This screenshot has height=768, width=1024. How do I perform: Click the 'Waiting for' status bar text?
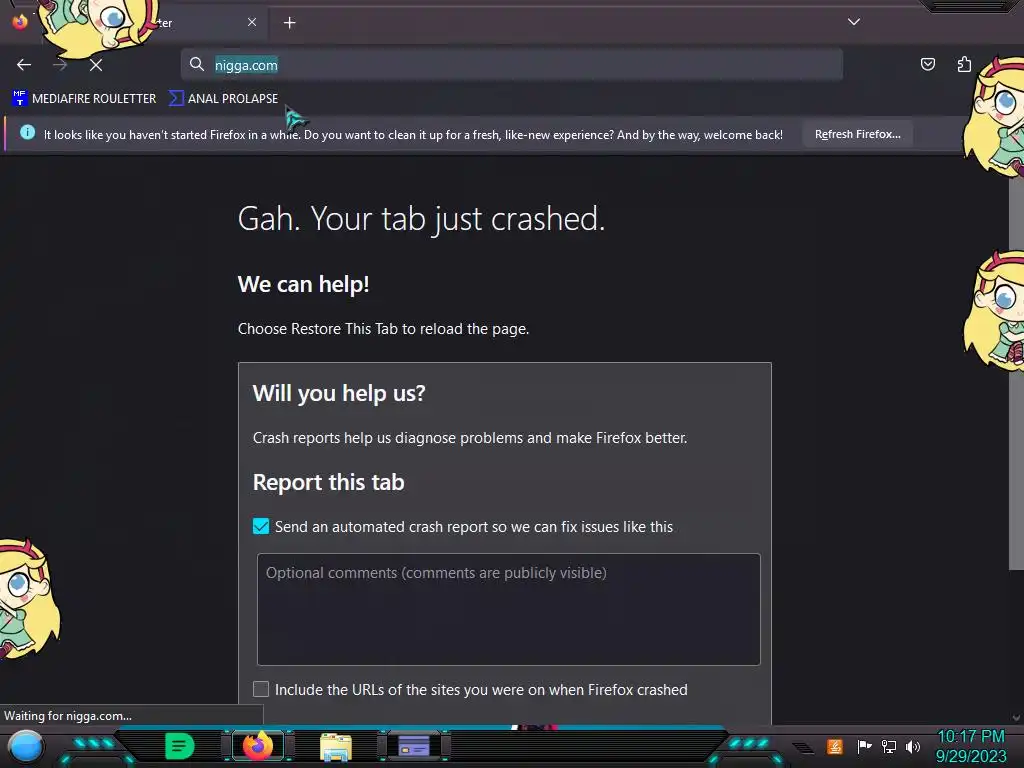pyautogui.click(x=68, y=716)
